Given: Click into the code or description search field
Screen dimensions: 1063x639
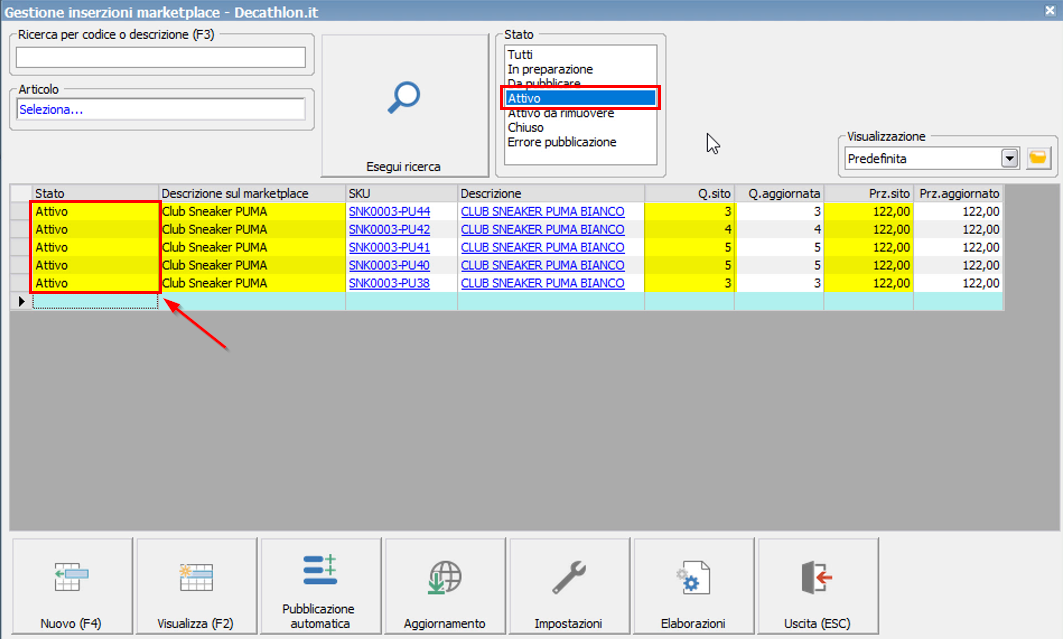Looking at the screenshot, I should pyautogui.click(x=160, y=57).
